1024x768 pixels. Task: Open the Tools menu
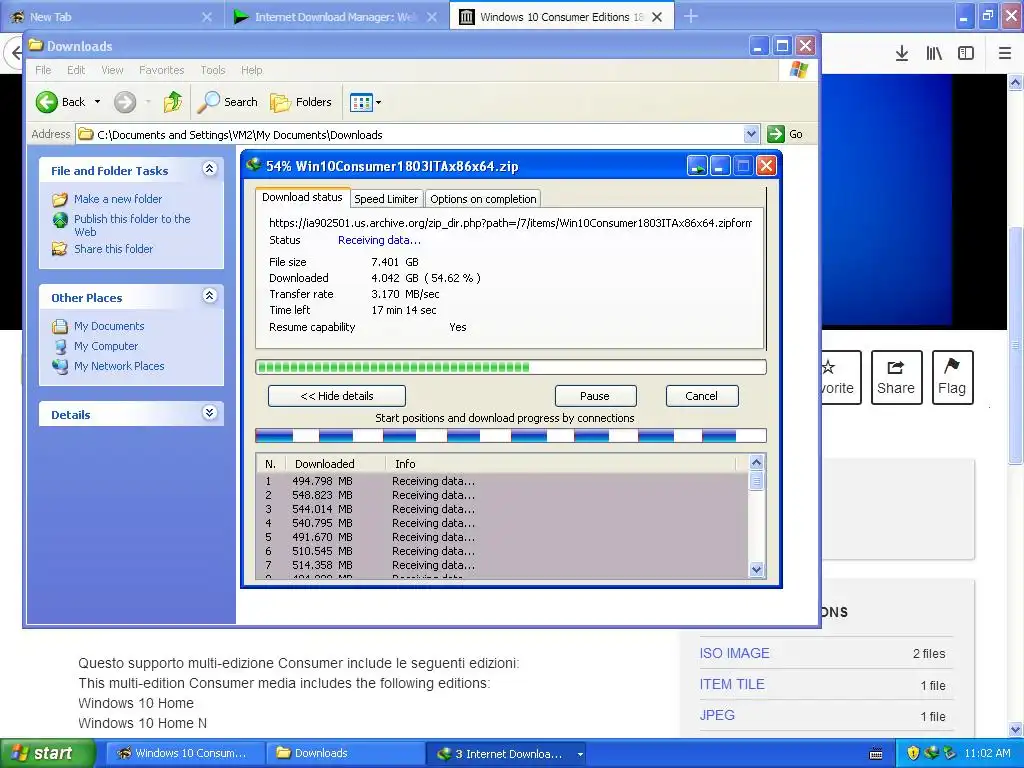click(212, 70)
